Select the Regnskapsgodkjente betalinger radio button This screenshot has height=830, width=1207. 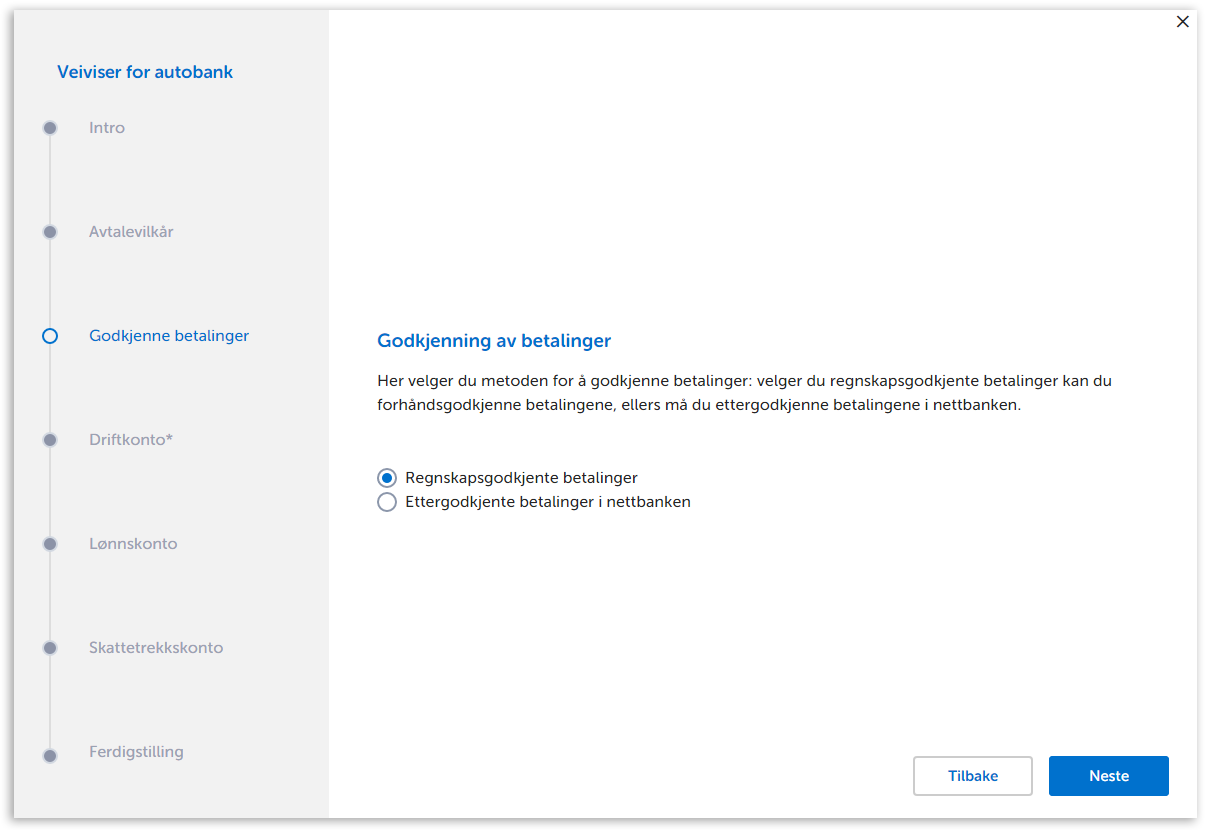point(387,478)
